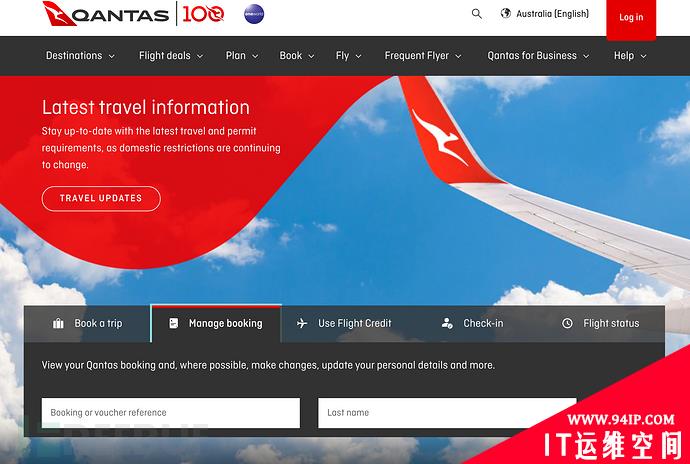Click the Booking or voucher reference field
The image size is (690, 464).
click(x=171, y=413)
